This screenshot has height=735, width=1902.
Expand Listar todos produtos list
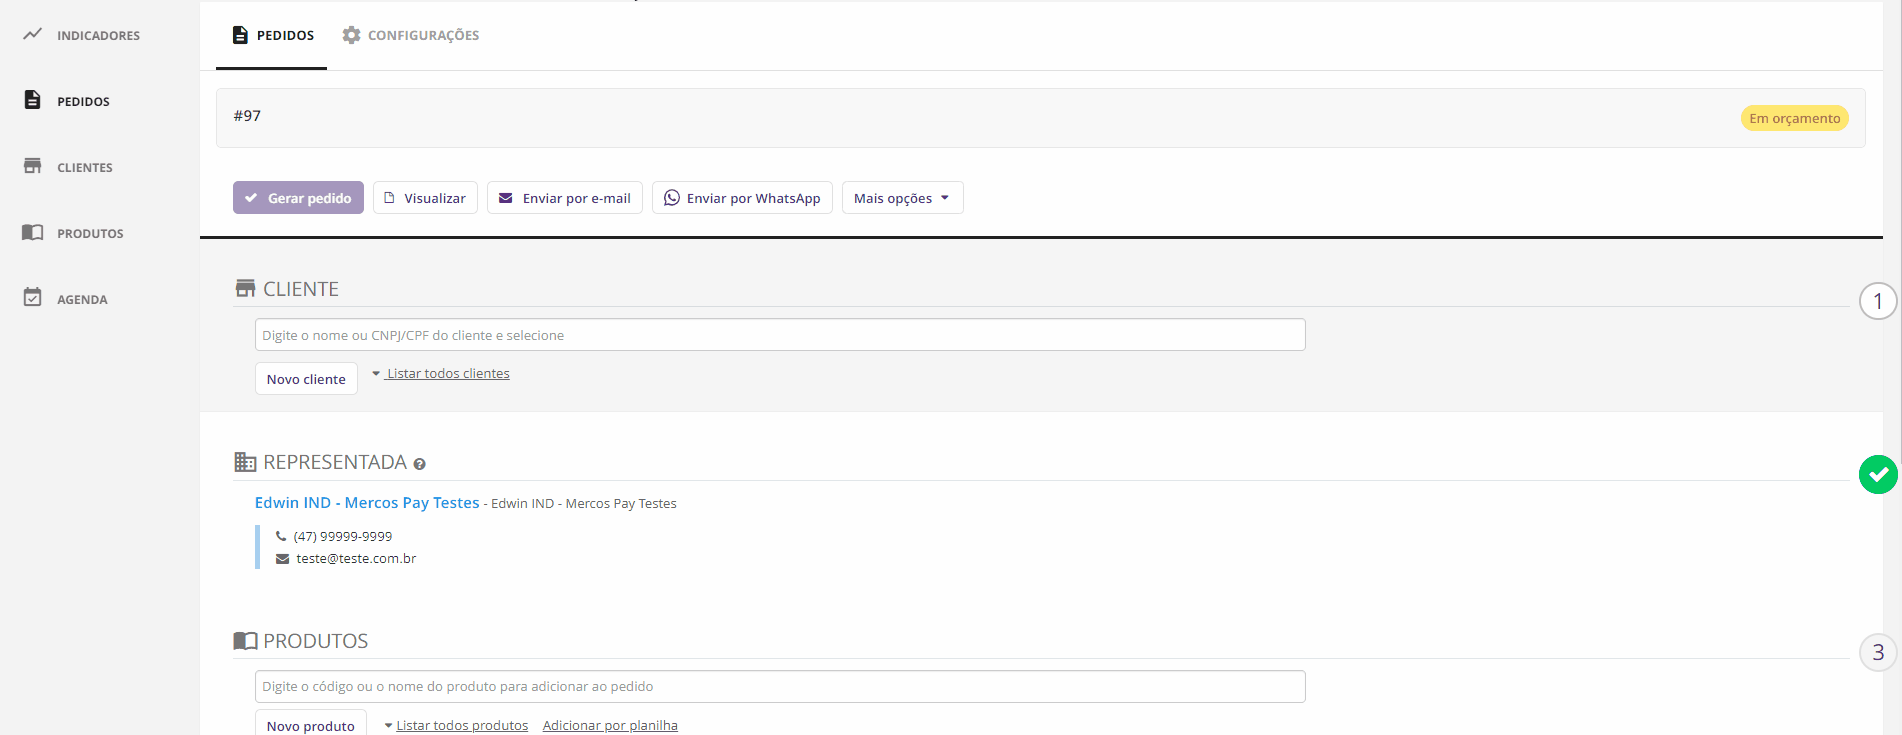coord(461,725)
